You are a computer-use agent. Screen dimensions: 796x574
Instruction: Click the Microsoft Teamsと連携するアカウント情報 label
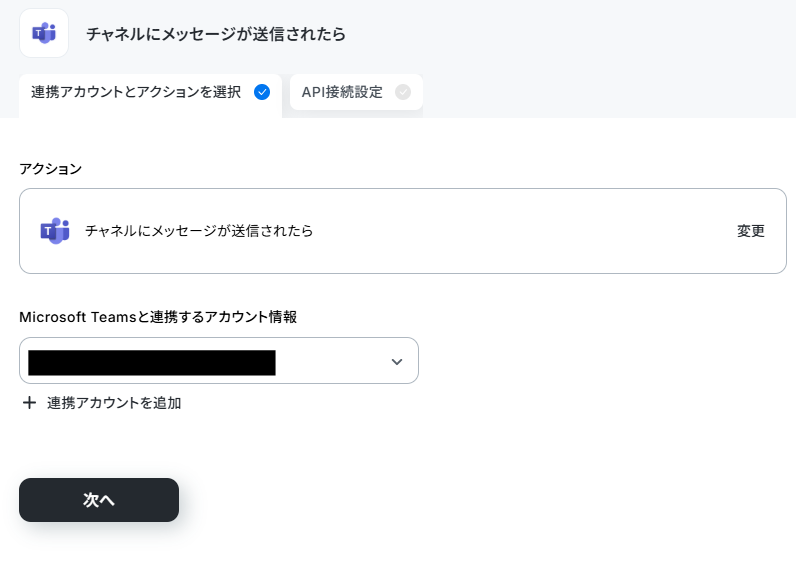click(x=158, y=317)
